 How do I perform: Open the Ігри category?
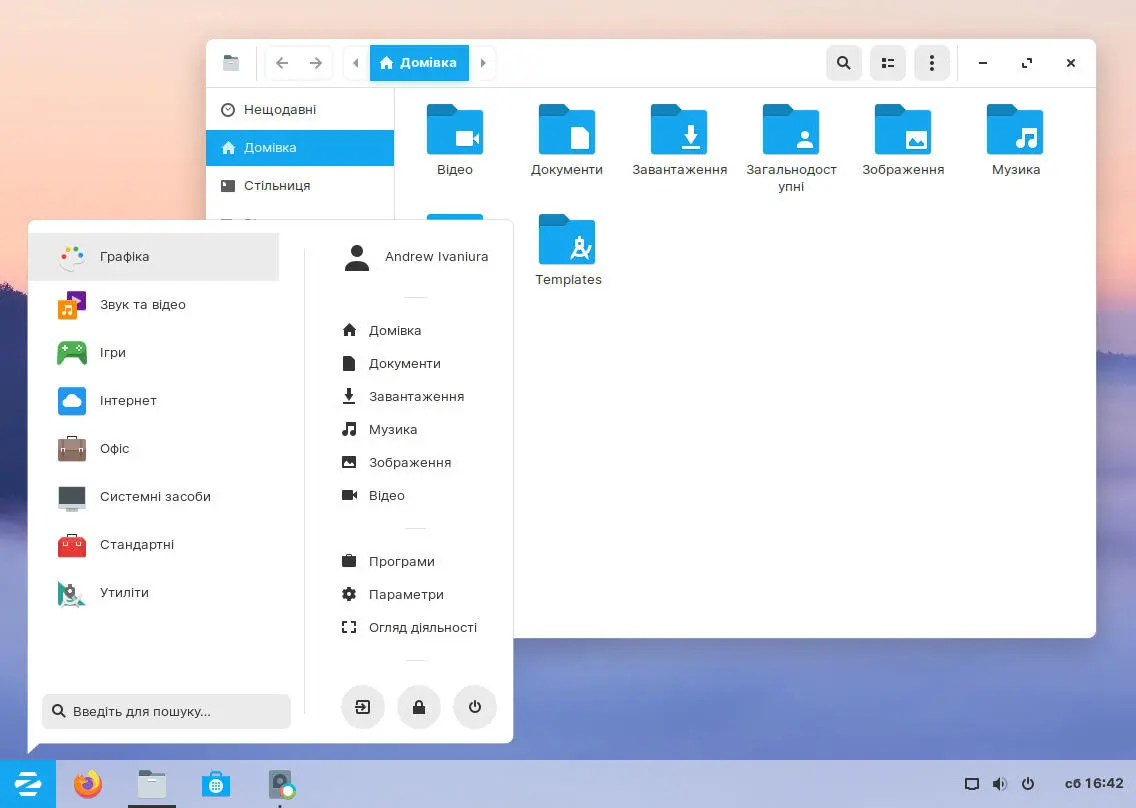click(x=154, y=352)
